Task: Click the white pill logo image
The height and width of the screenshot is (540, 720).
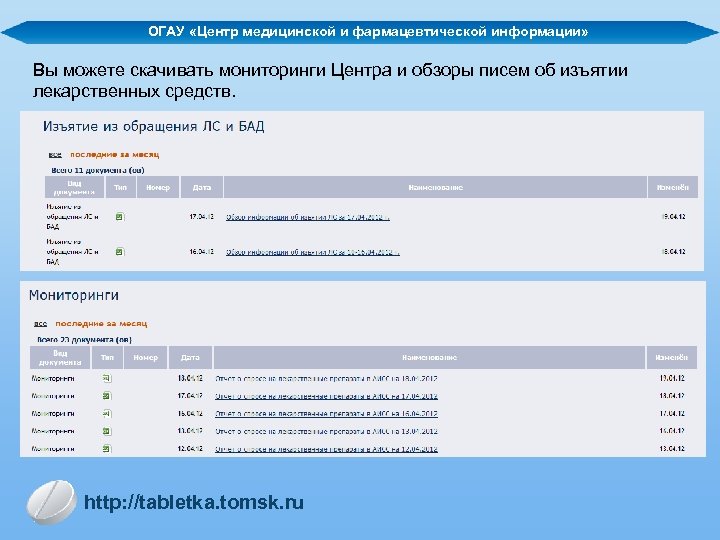Action: [x=51, y=502]
